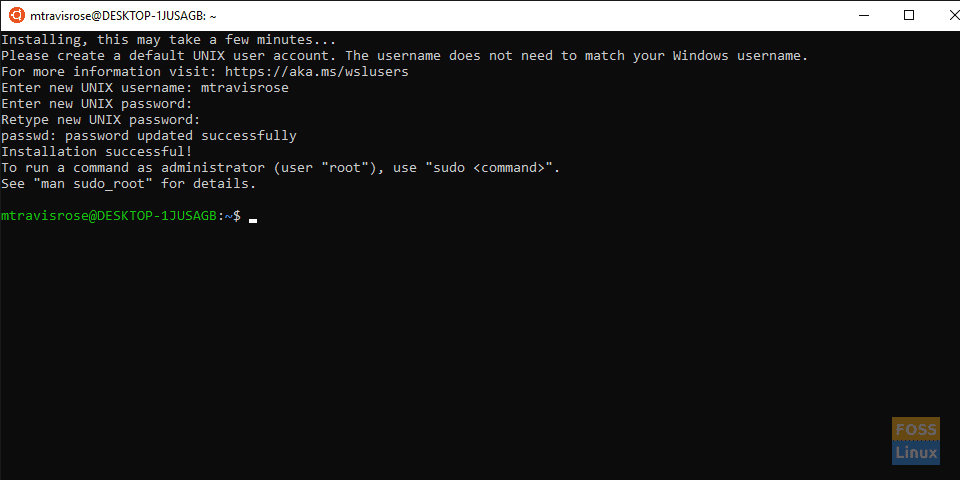The image size is (960, 480).
Task: Click the blue '~' directory in prompt
Action: point(228,216)
